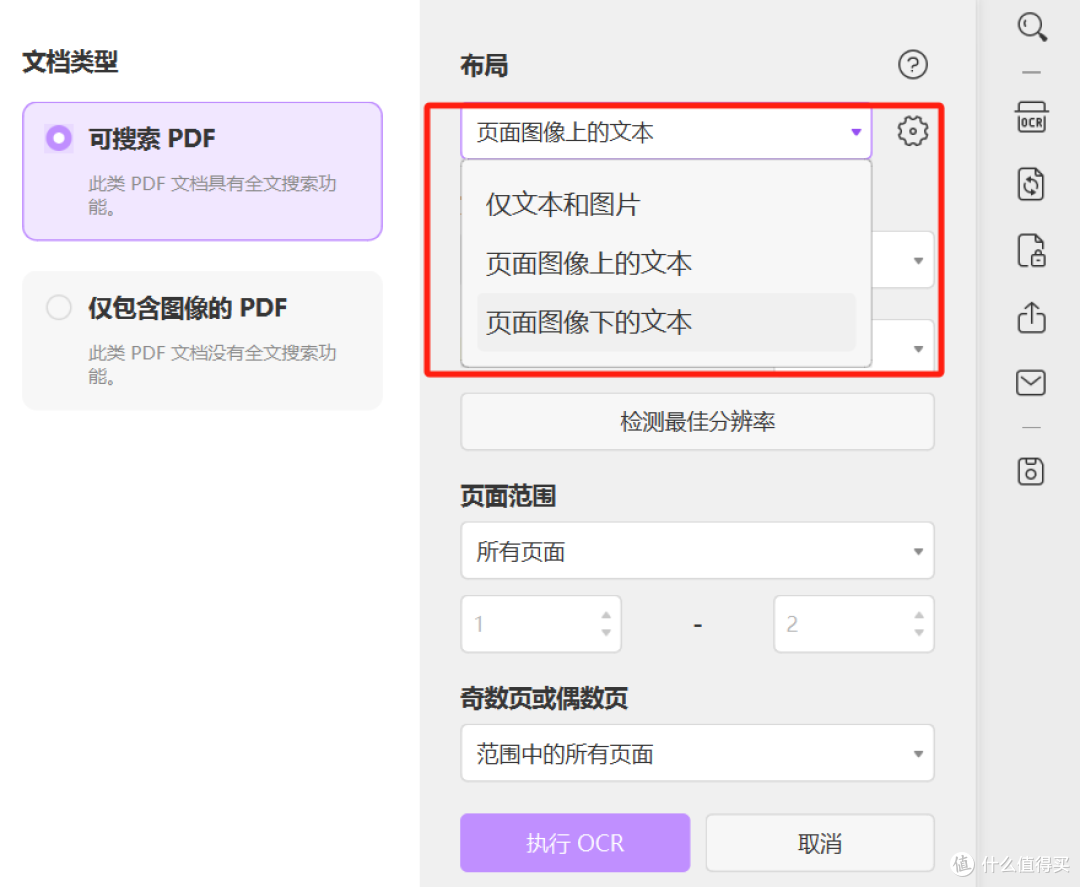
Task: Click the 检测最佳分辨率 button
Action: [697, 421]
